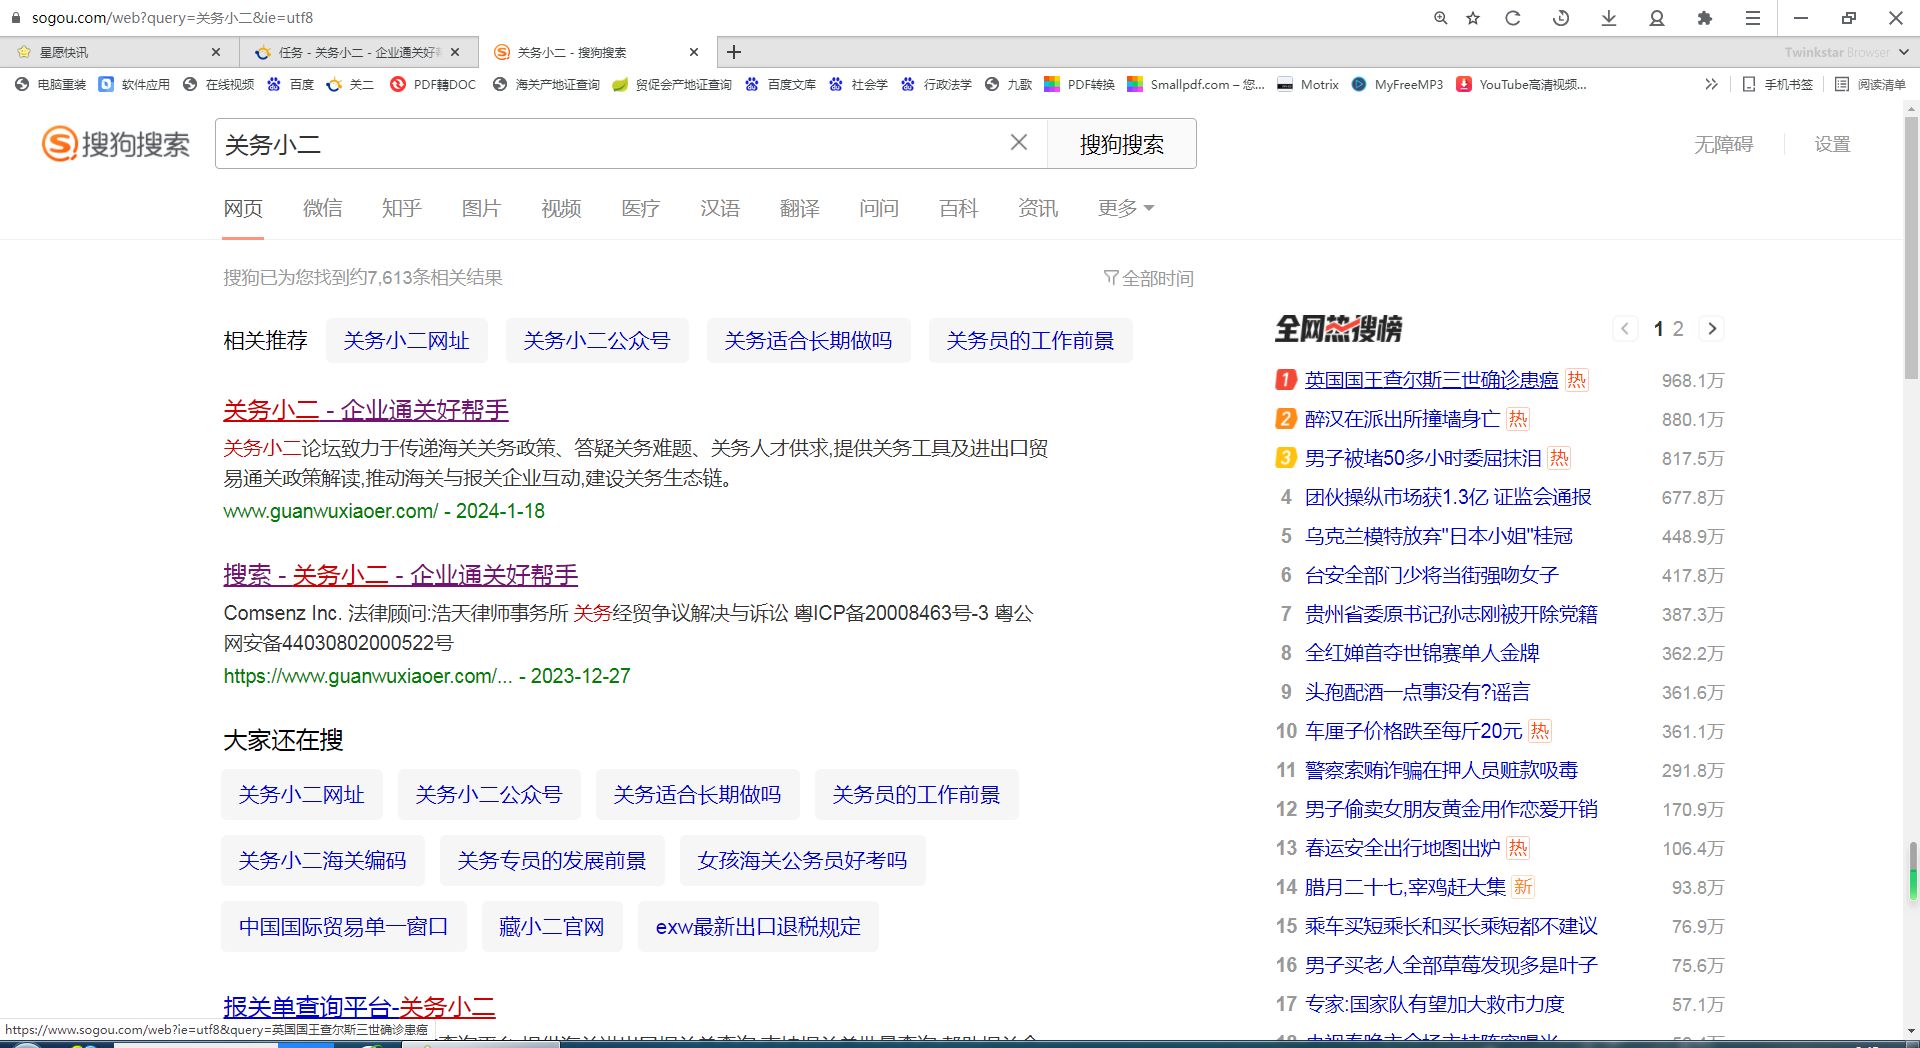This screenshot has width=1920, height=1048.
Task: Open the YouTube高清视频 bookmark
Action: (x=1521, y=85)
